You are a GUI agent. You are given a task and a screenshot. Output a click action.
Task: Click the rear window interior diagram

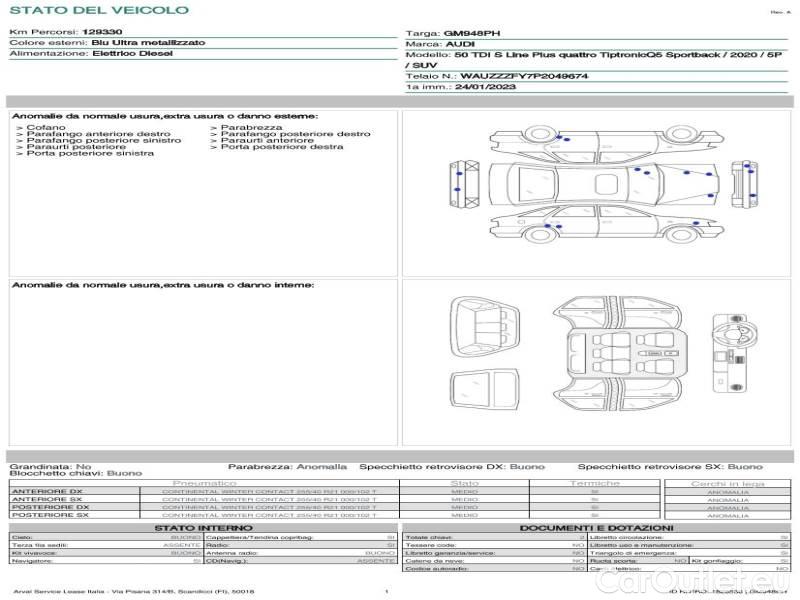point(485,390)
